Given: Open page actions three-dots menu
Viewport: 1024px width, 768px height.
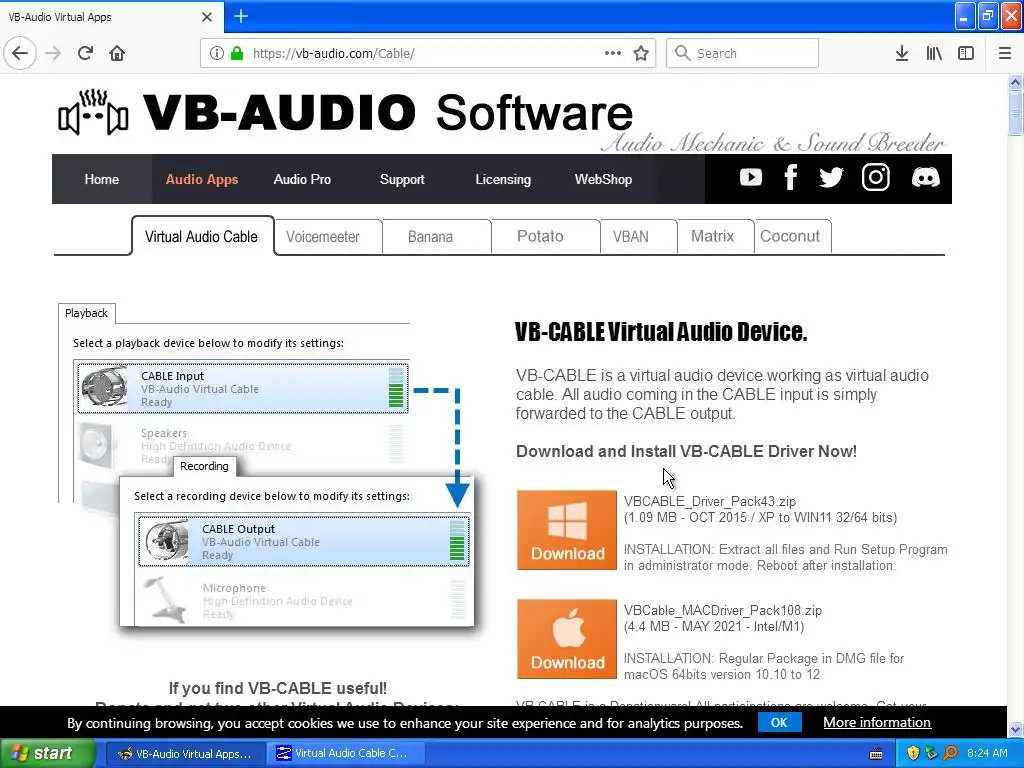Looking at the screenshot, I should coord(613,53).
